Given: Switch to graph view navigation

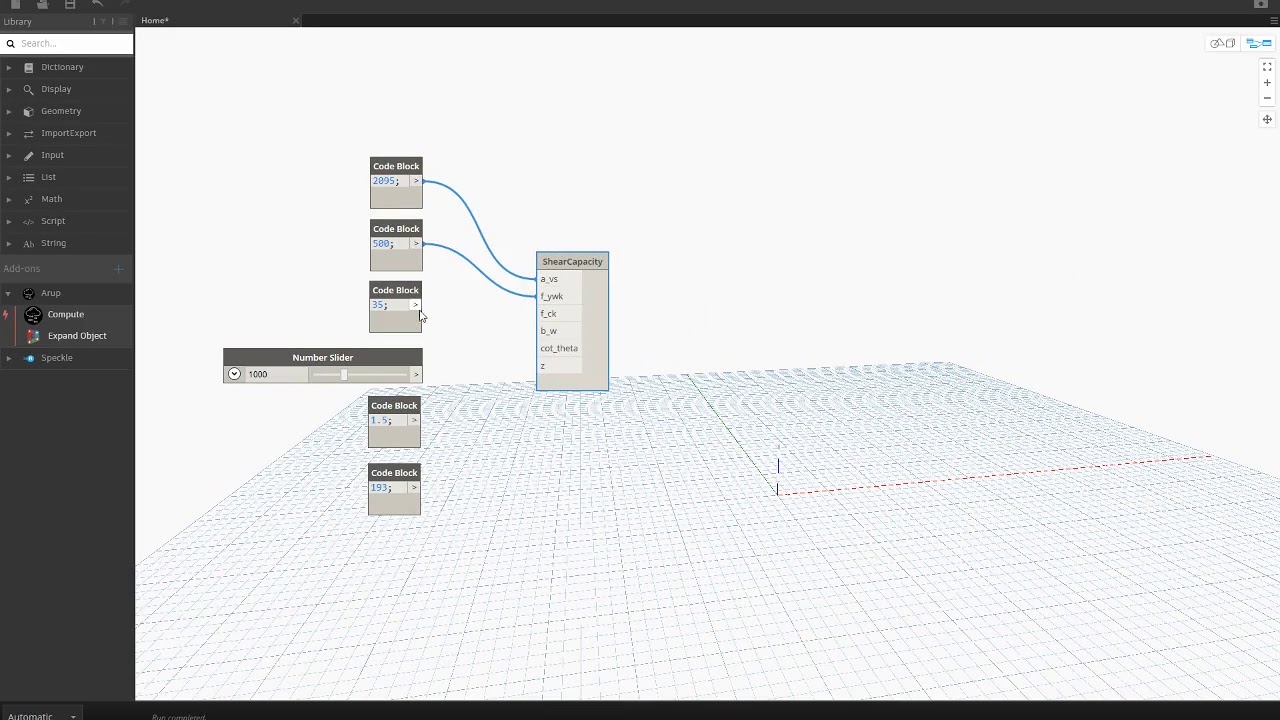Looking at the screenshot, I should (1259, 43).
